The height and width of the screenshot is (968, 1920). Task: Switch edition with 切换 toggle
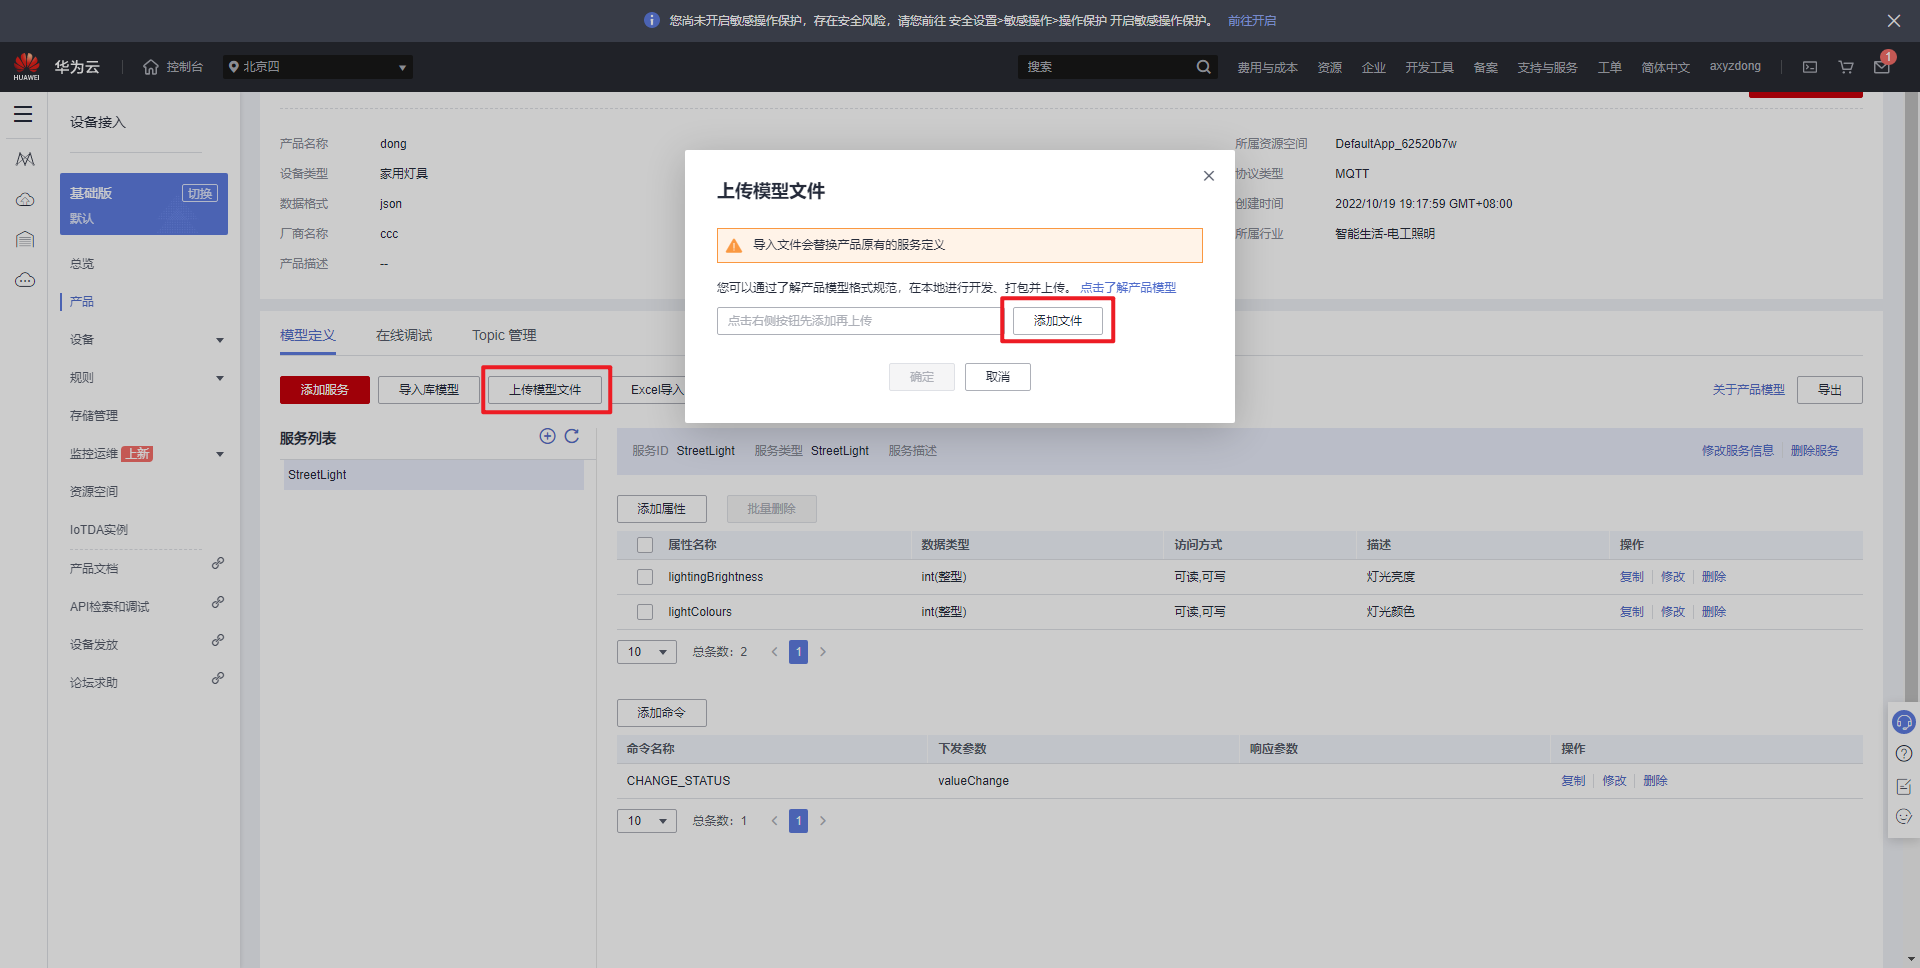(x=200, y=193)
